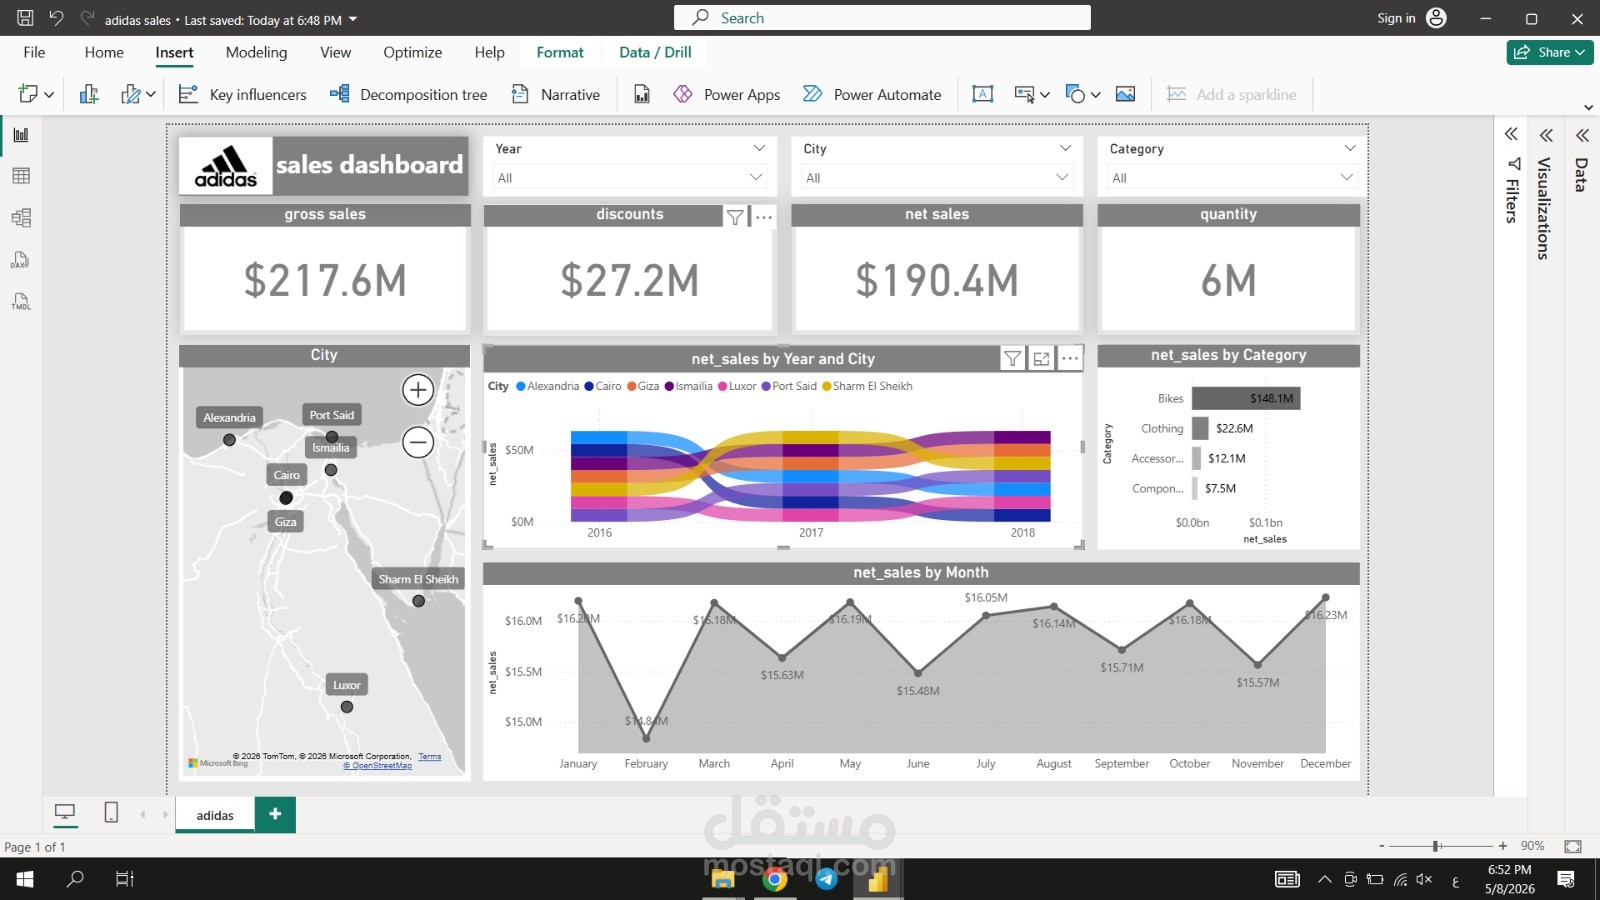
Task: Switch to Table view in left sidebar
Action: click(x=21, y=176)
